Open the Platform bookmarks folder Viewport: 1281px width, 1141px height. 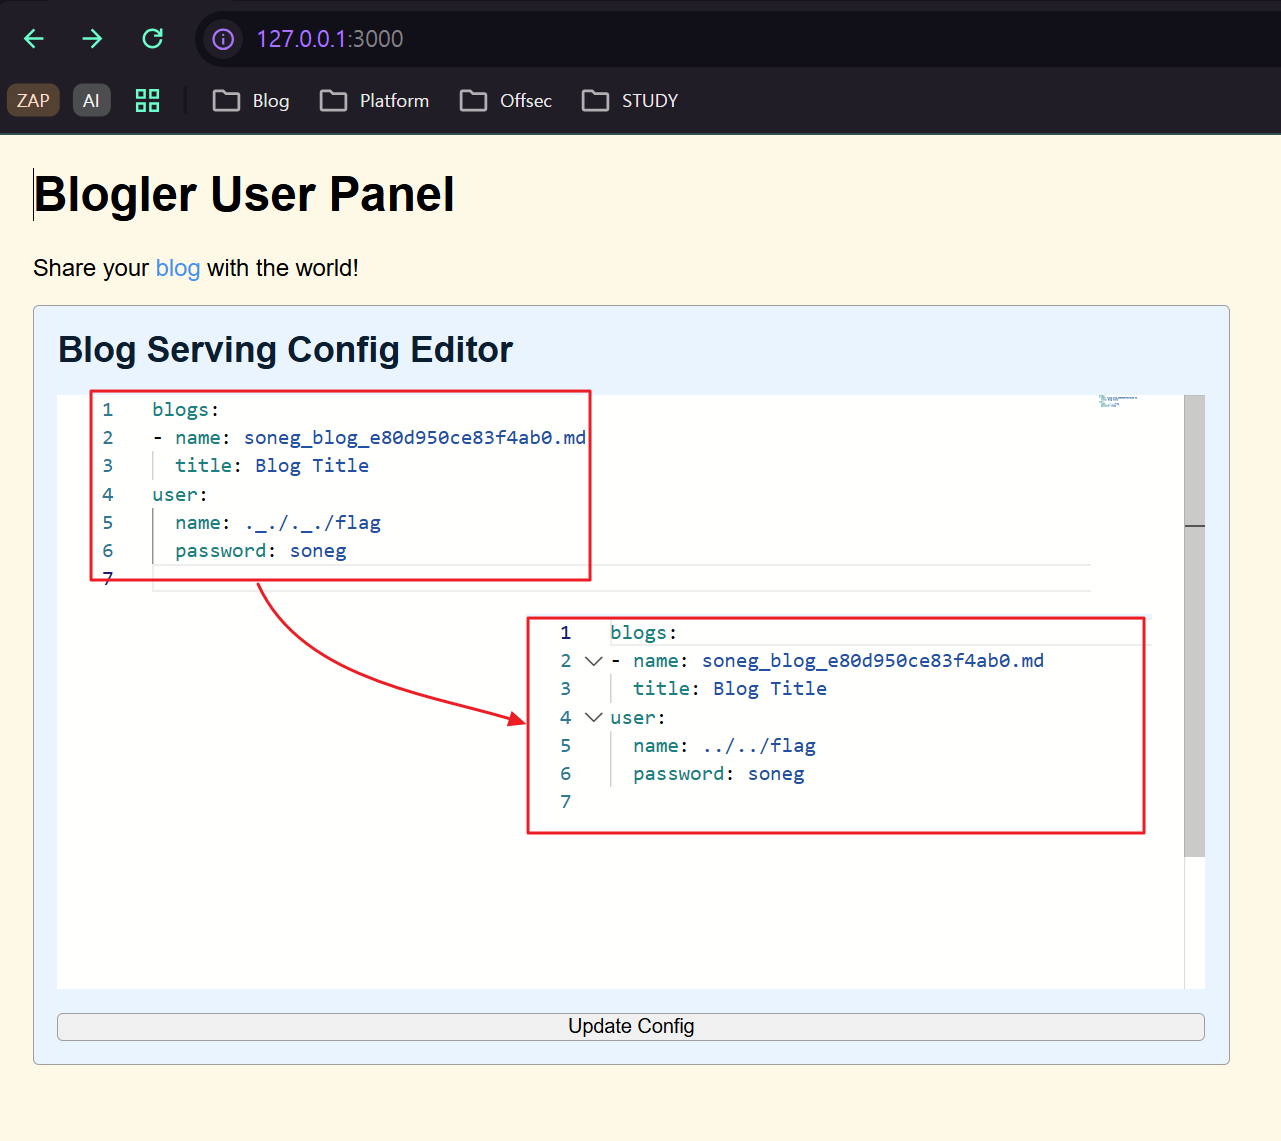pyautogui.click(x=374, y=101)
